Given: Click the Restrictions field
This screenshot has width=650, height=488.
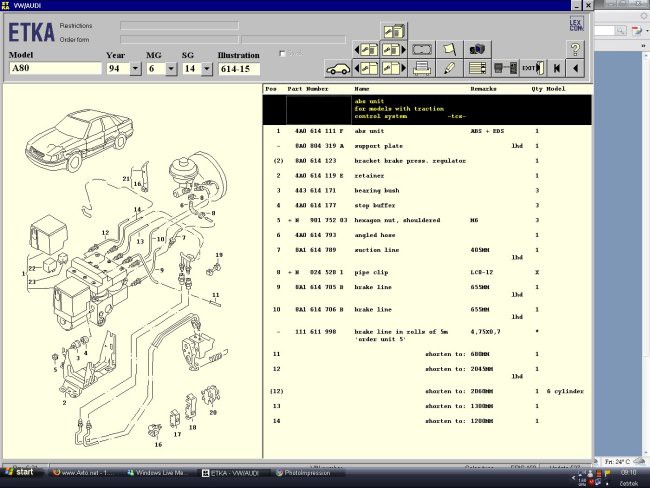Looking at the screenshot, I should [179, 26].
